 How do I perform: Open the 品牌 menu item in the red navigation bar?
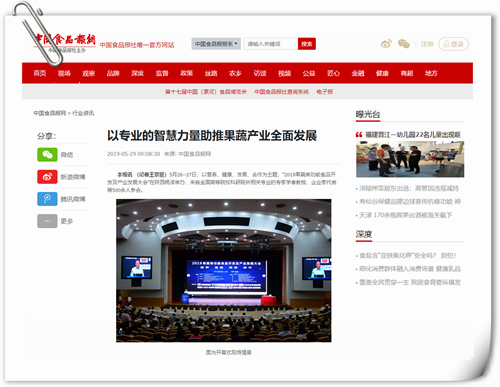pos(113,73)
